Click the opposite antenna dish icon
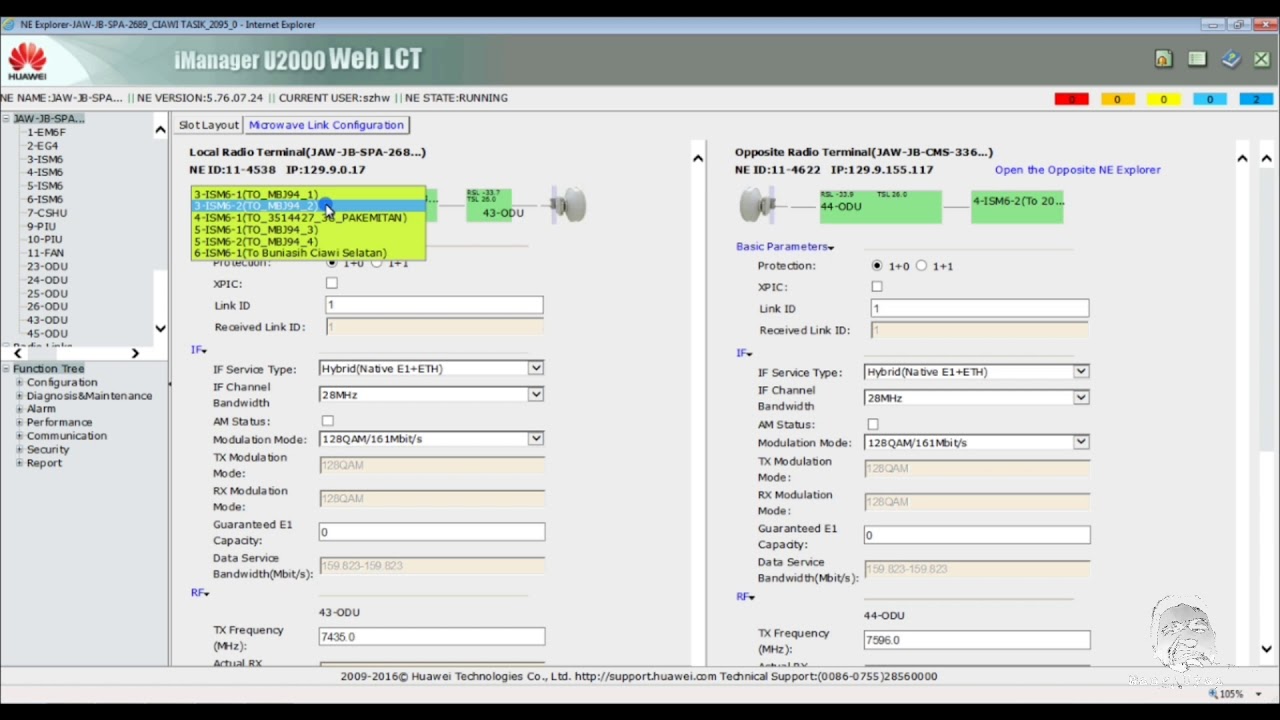The image size is (1280, 720). pos(757,206)
